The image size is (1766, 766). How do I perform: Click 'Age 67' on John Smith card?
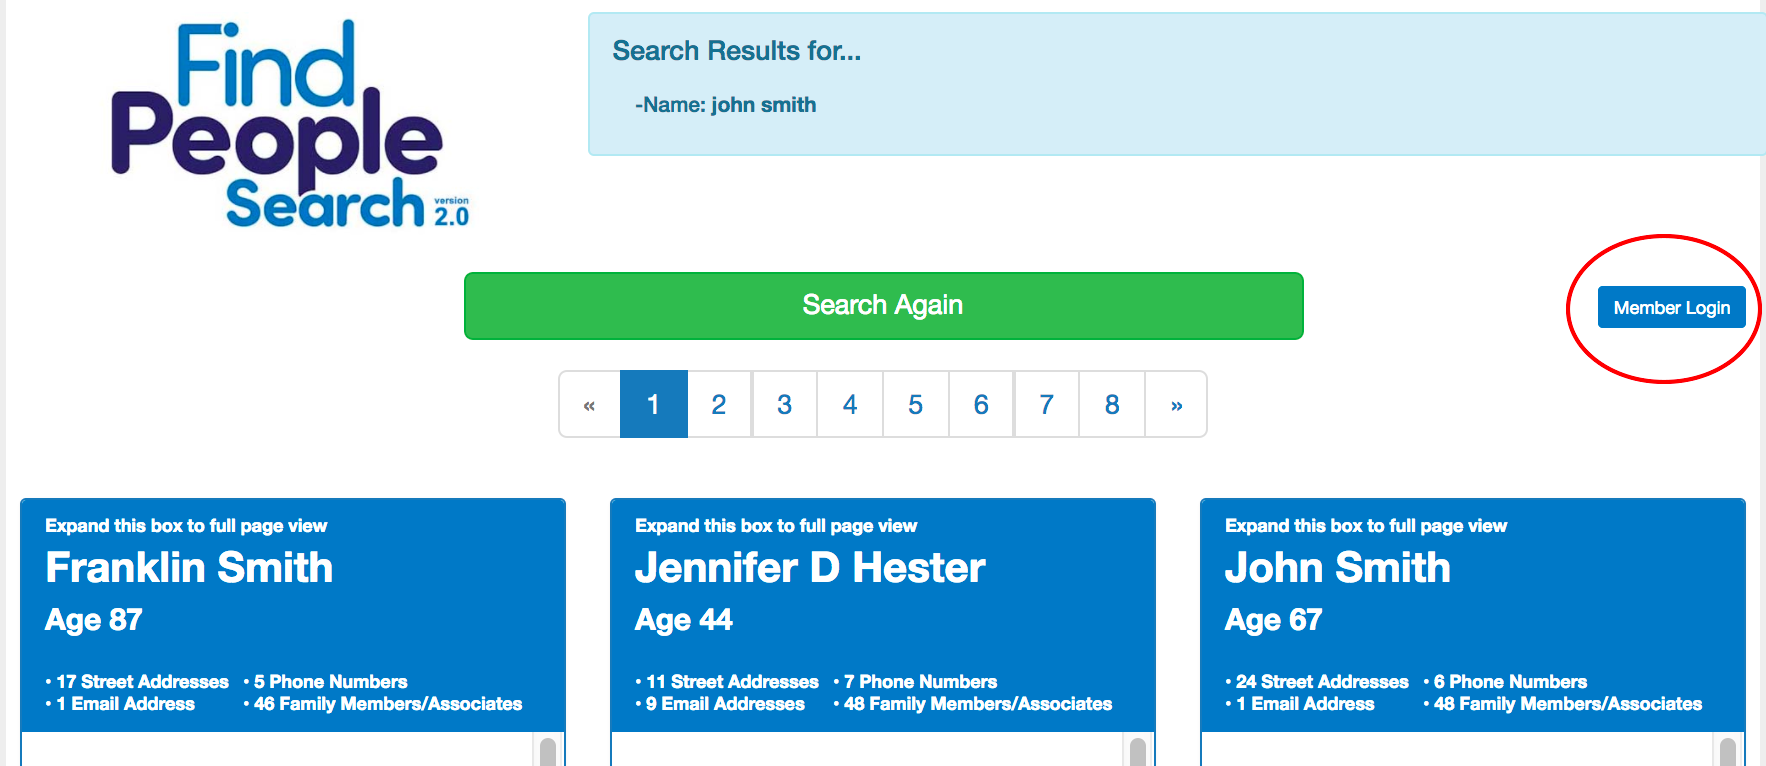tap(1274, 620)
